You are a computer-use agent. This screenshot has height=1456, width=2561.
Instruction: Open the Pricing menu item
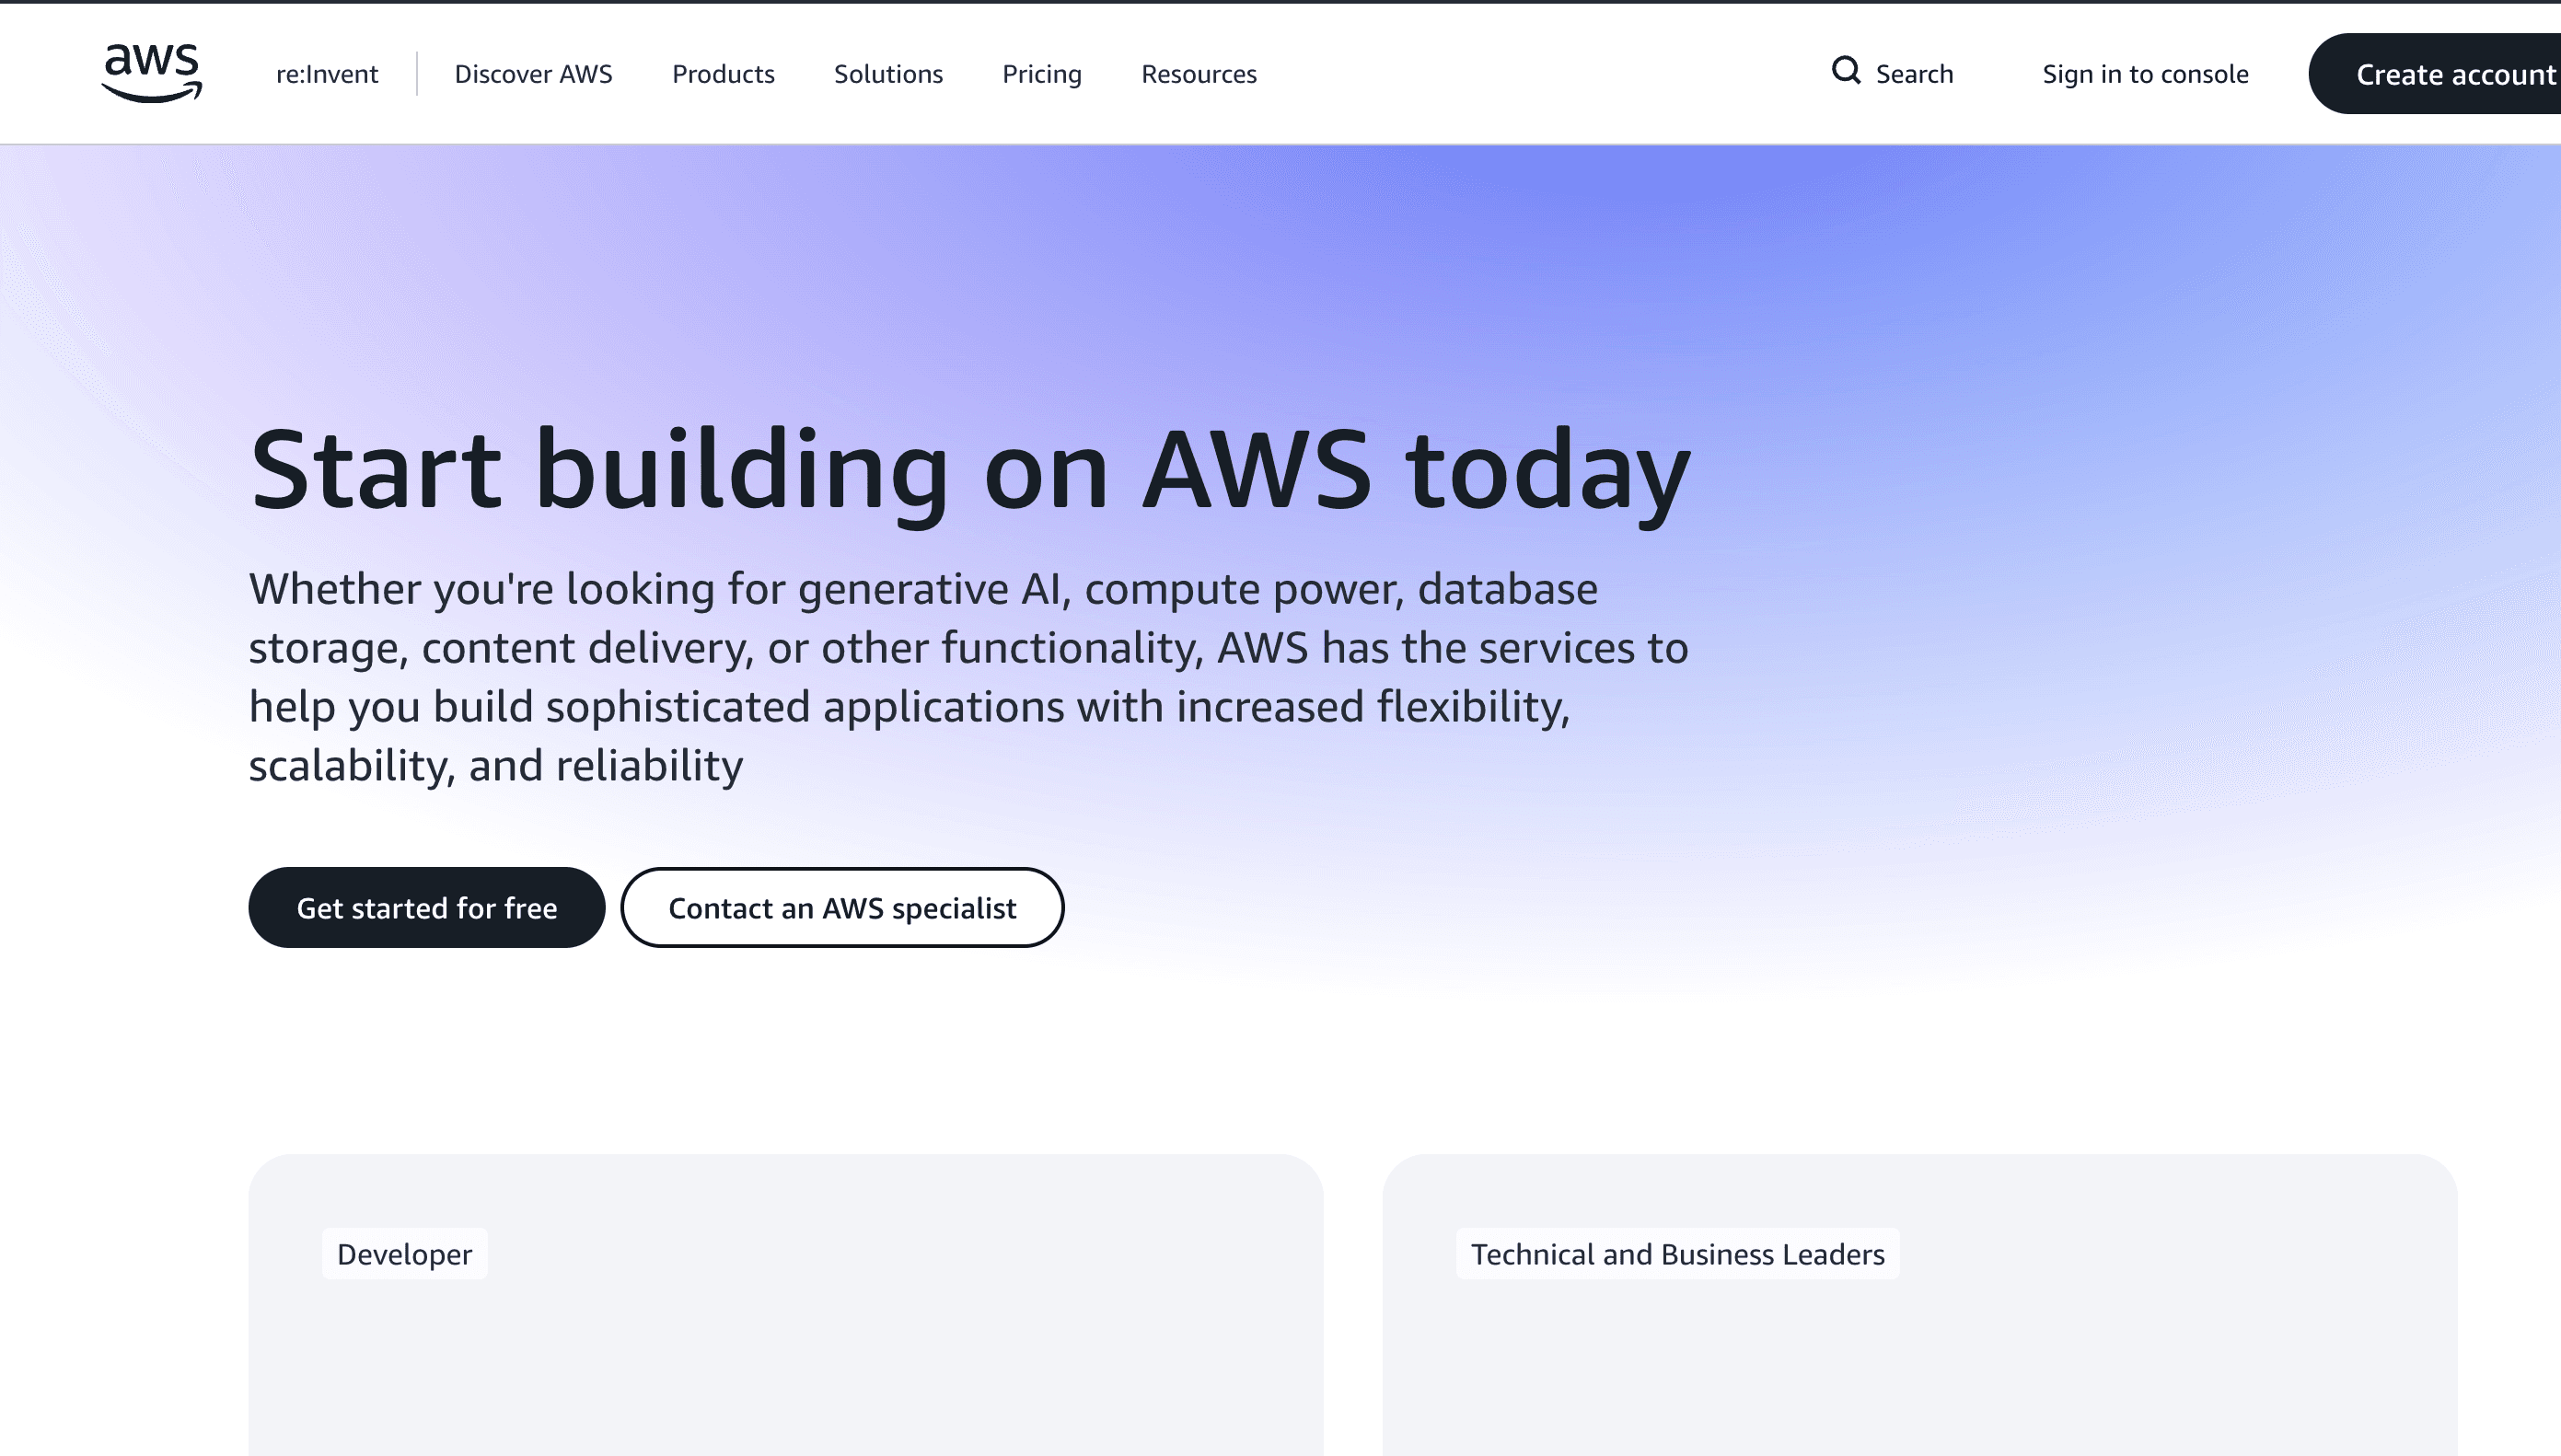(x=1041, y=74)
